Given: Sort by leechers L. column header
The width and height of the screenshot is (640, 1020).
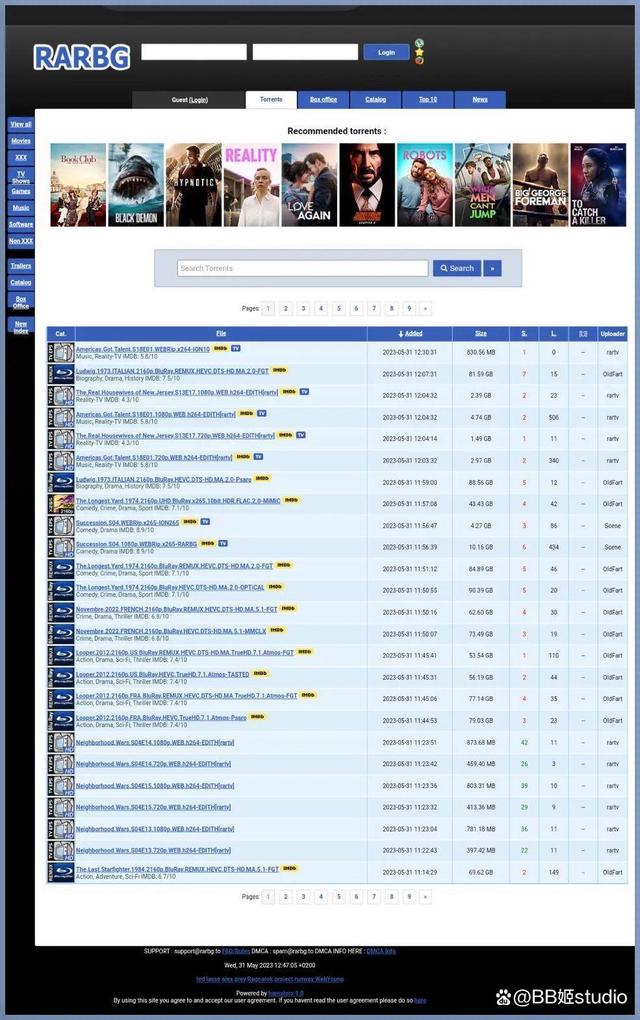Looking at the screenshot, I should [x=553, y=334].
